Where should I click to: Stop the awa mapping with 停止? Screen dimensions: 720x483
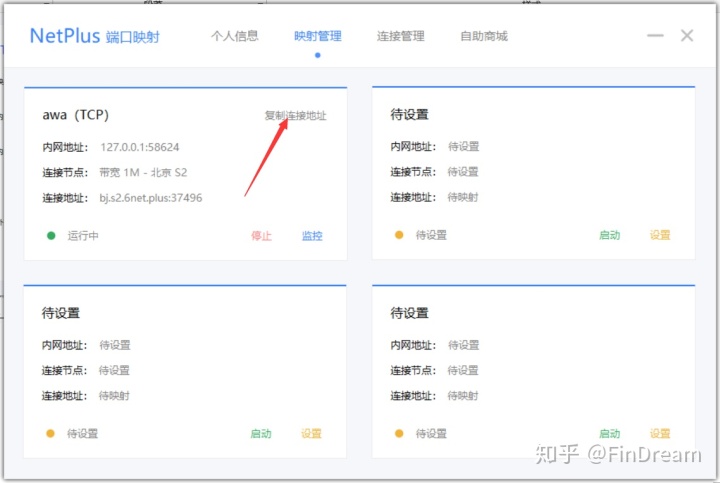pyautogui.click(x=261, y=236)
